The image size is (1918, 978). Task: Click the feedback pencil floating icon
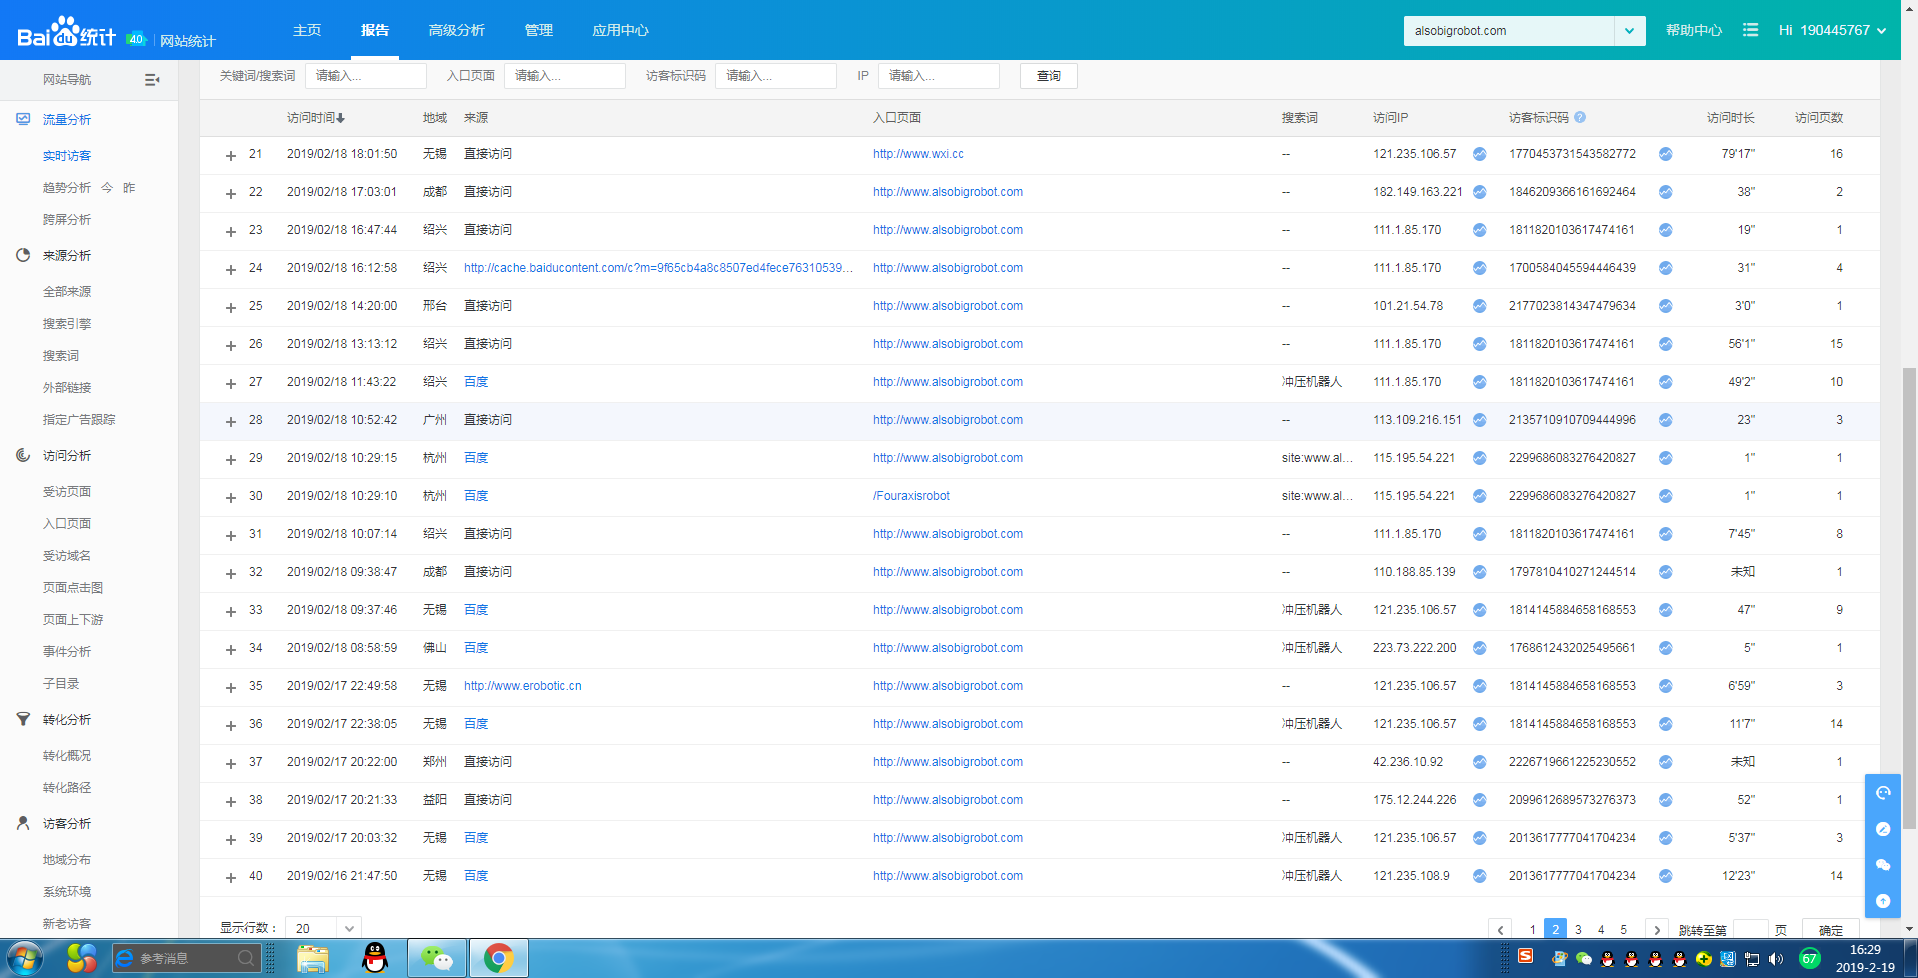tap(1882, 829)
